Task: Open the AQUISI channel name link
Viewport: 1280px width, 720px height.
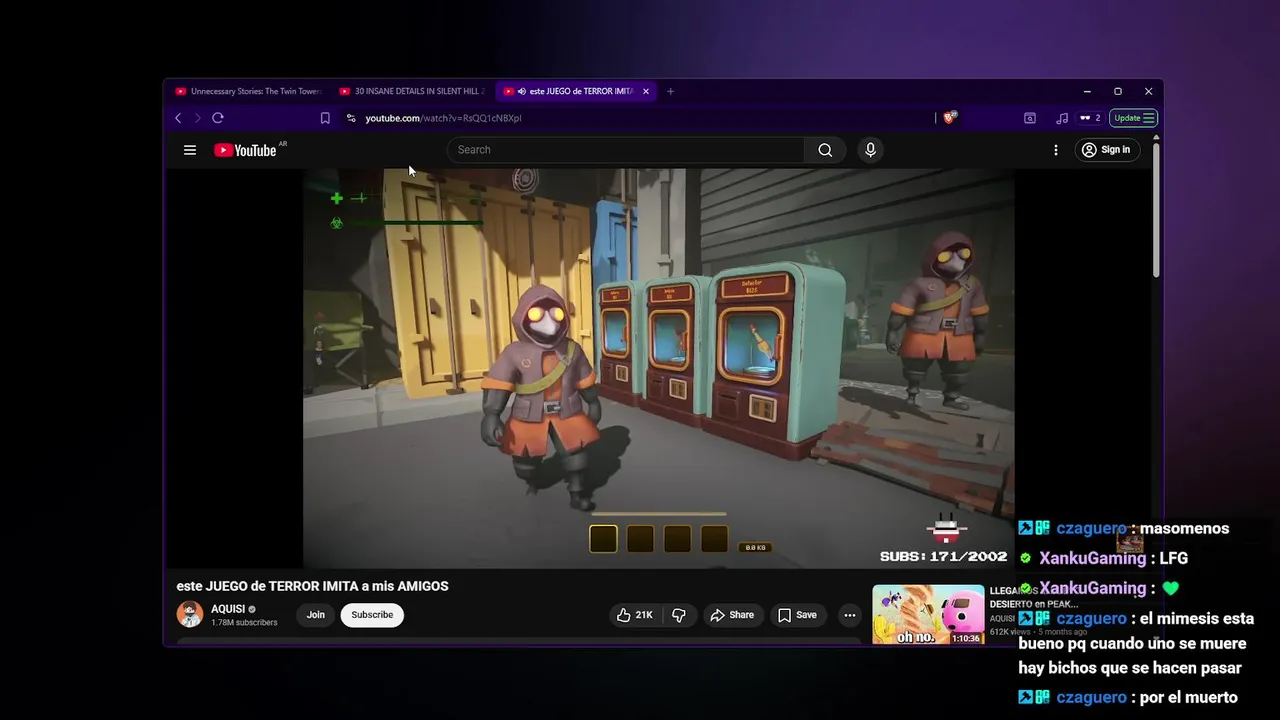Action: (x=228, y=609)
